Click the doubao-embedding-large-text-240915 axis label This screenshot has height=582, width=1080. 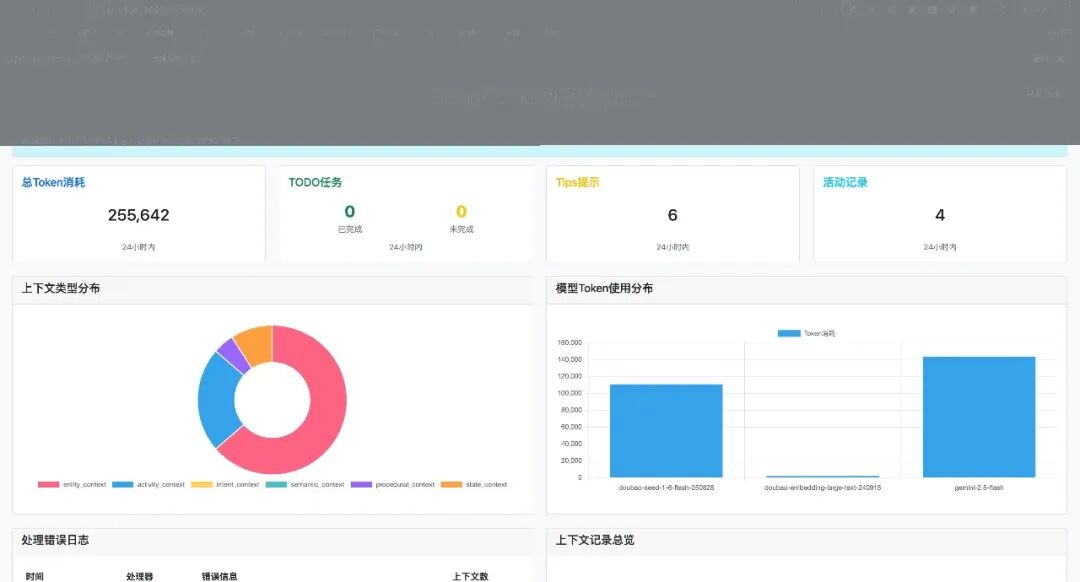822,488
